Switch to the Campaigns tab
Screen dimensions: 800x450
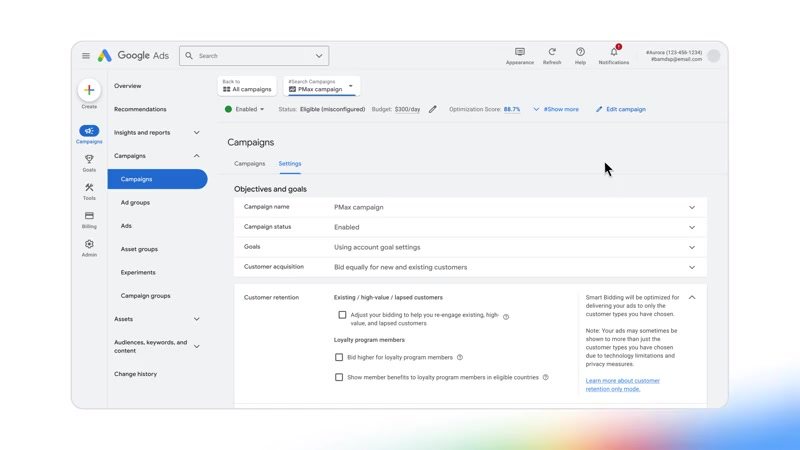point(249,164)
